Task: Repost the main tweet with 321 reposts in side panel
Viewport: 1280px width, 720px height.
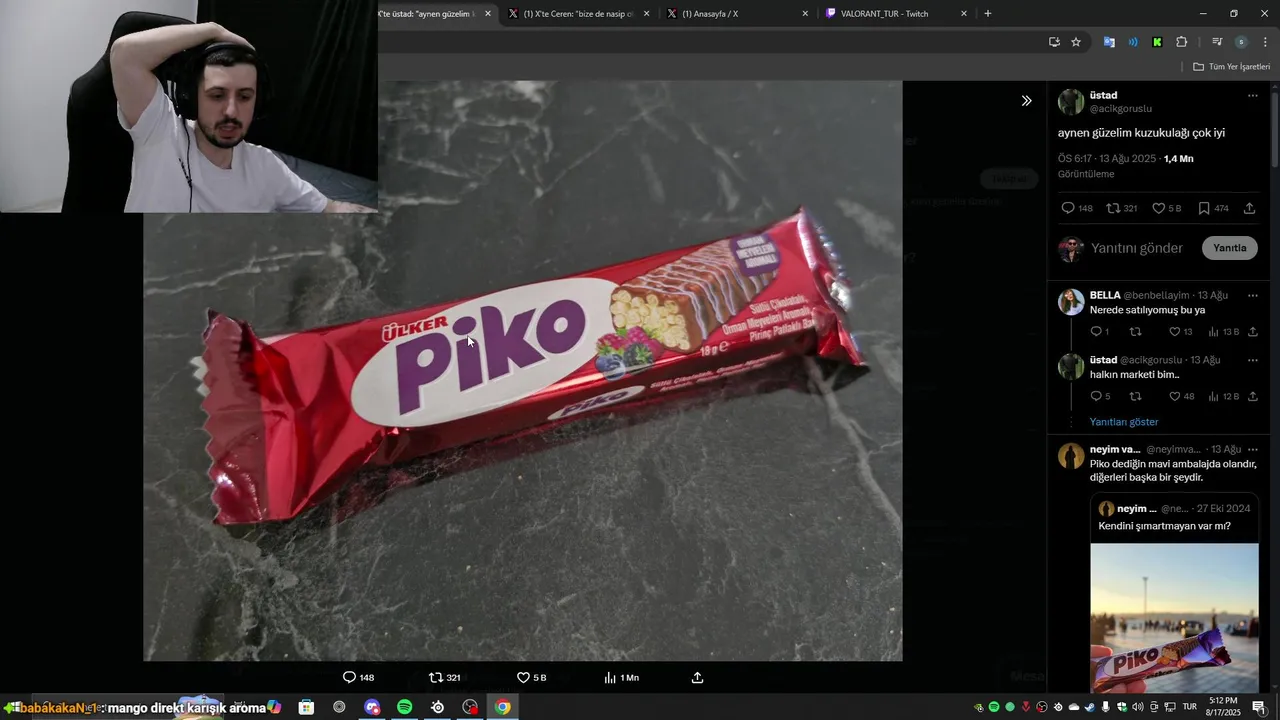Action: click(x=1122, y=208)
